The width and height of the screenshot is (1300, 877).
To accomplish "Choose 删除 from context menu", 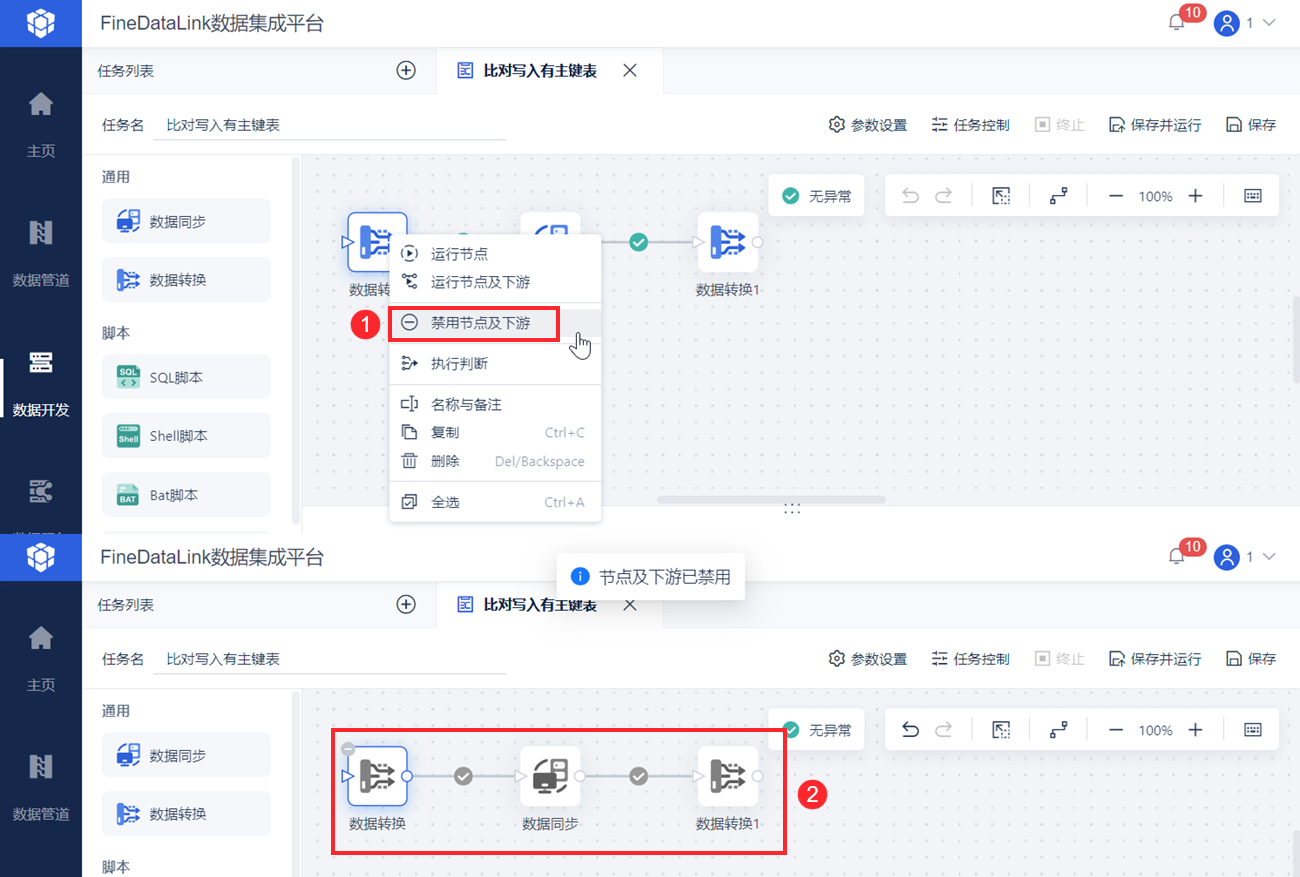I will click(495, 461).
